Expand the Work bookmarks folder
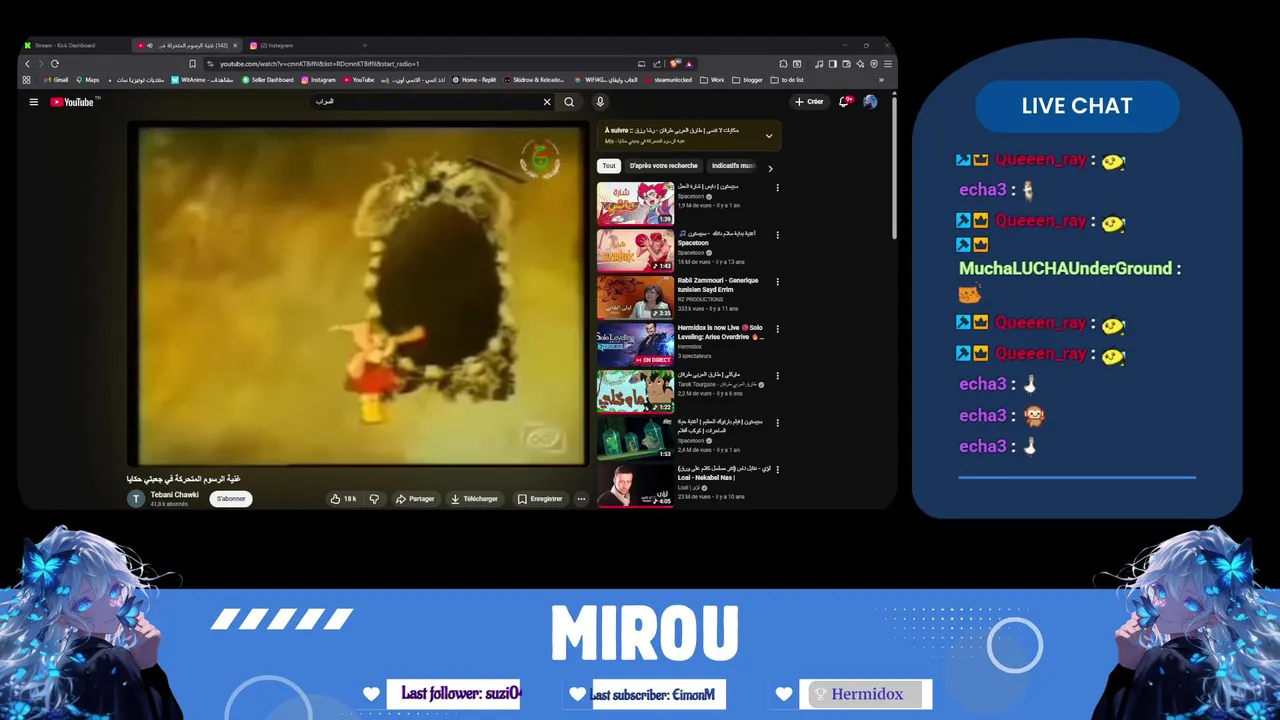Viewport: 1280px width, 720px height. click(x=712, y=80)
